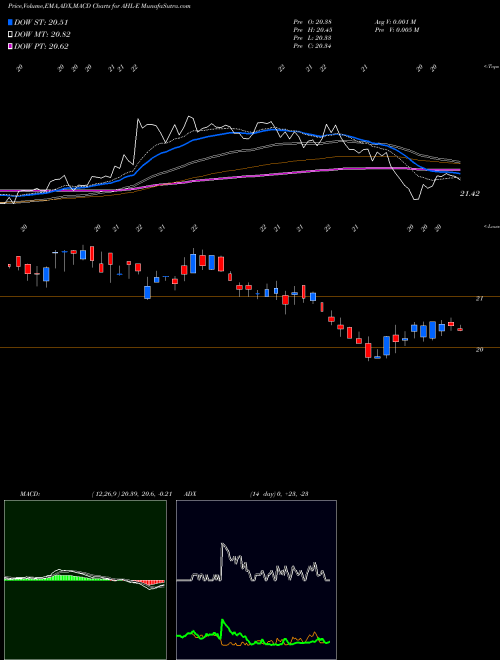Click the 21 price level axis label
The height and width of the screenshot is (660, 500).
pyautogui.click(x=479, y=298)
